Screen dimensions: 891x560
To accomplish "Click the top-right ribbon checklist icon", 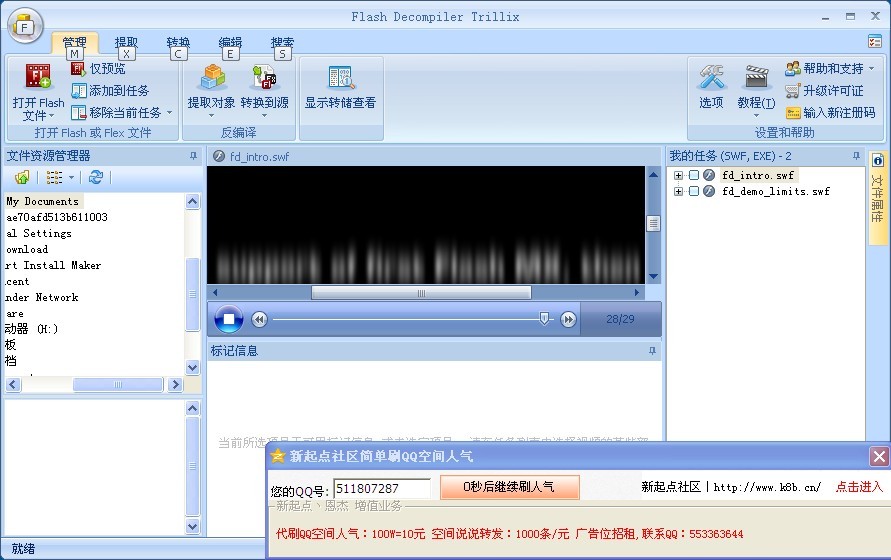I will tap(875, 41).
